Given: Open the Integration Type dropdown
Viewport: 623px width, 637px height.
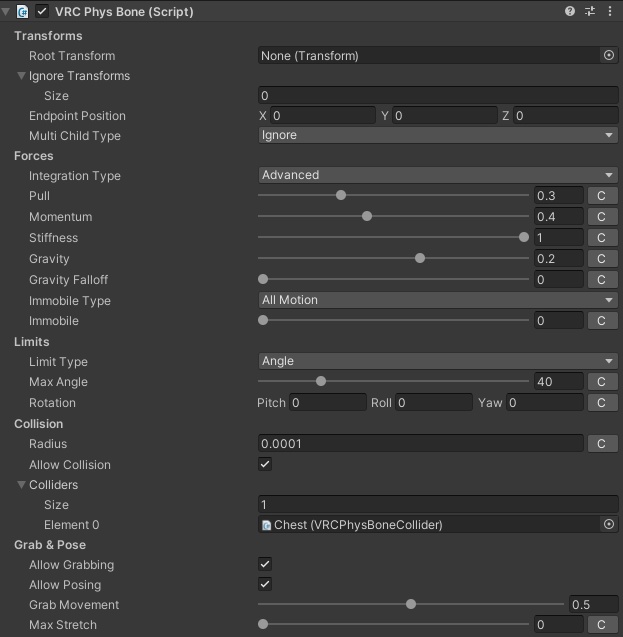Looking at the screenshot, I should pyautogui.click(x=438, y=175).
